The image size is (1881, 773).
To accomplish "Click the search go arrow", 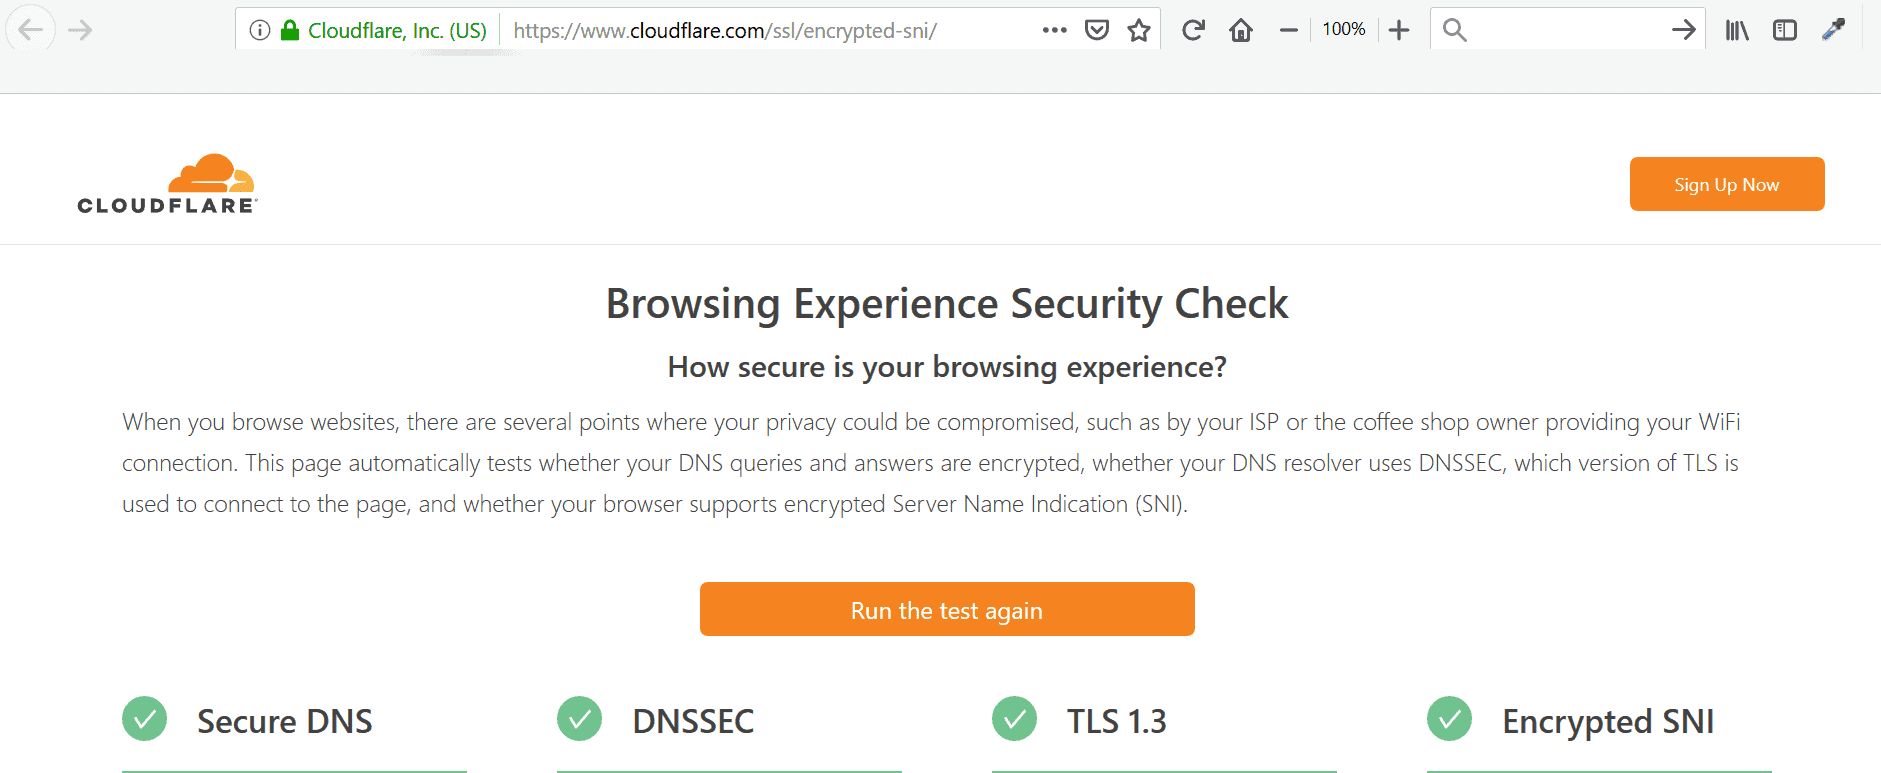I will click(x=1684, y=30).
